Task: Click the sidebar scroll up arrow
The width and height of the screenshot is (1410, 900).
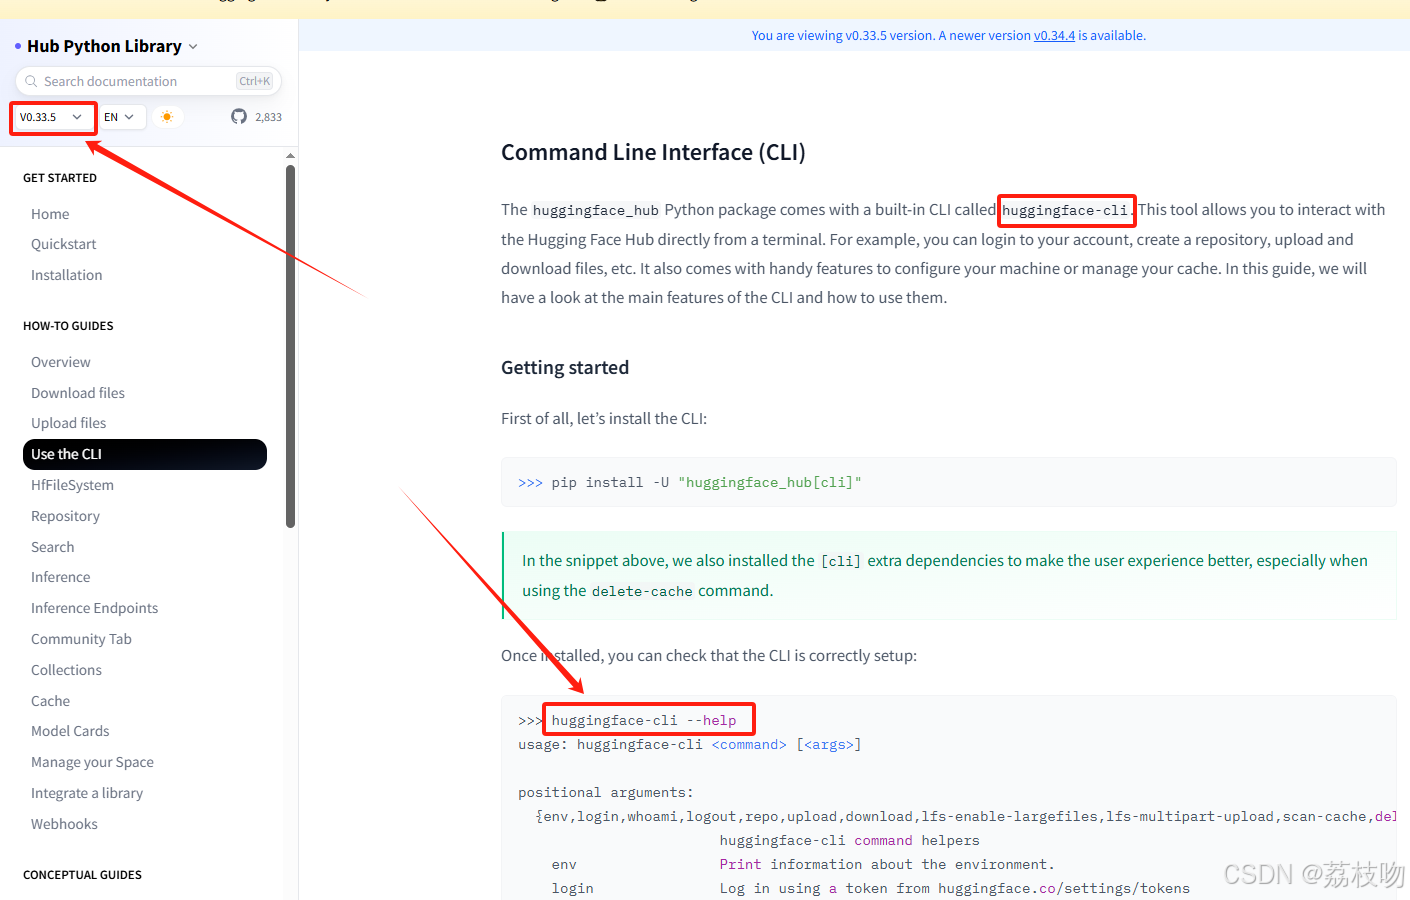Action: coord(290,156)
